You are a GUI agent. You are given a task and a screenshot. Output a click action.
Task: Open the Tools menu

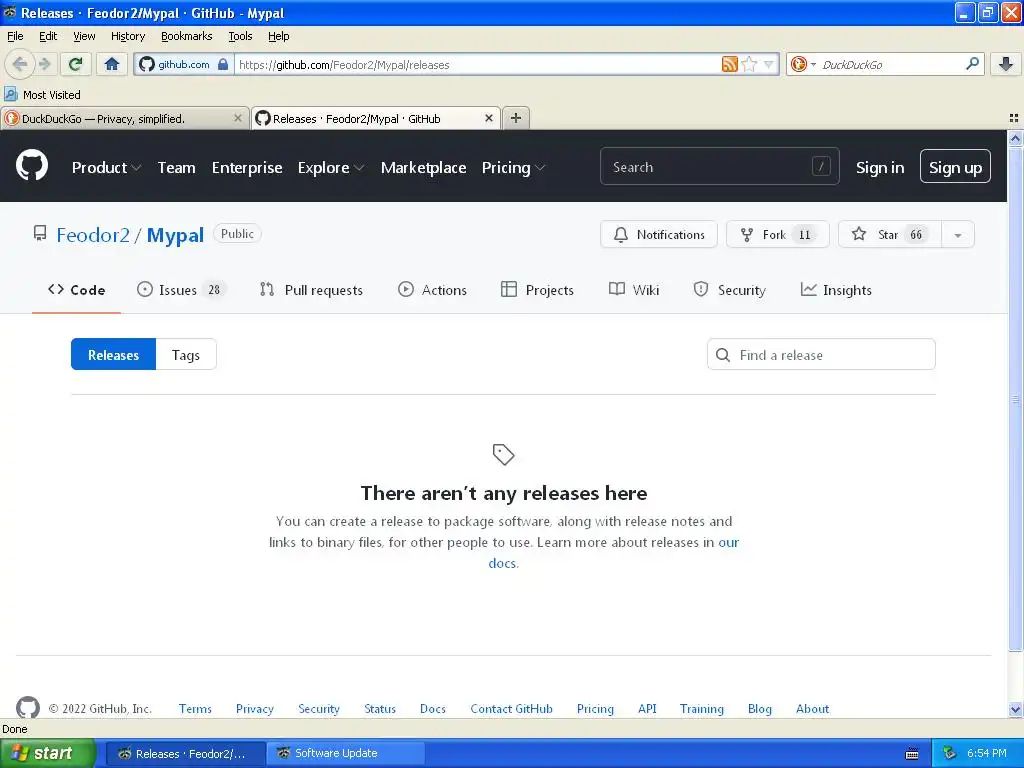coord(240,36)
